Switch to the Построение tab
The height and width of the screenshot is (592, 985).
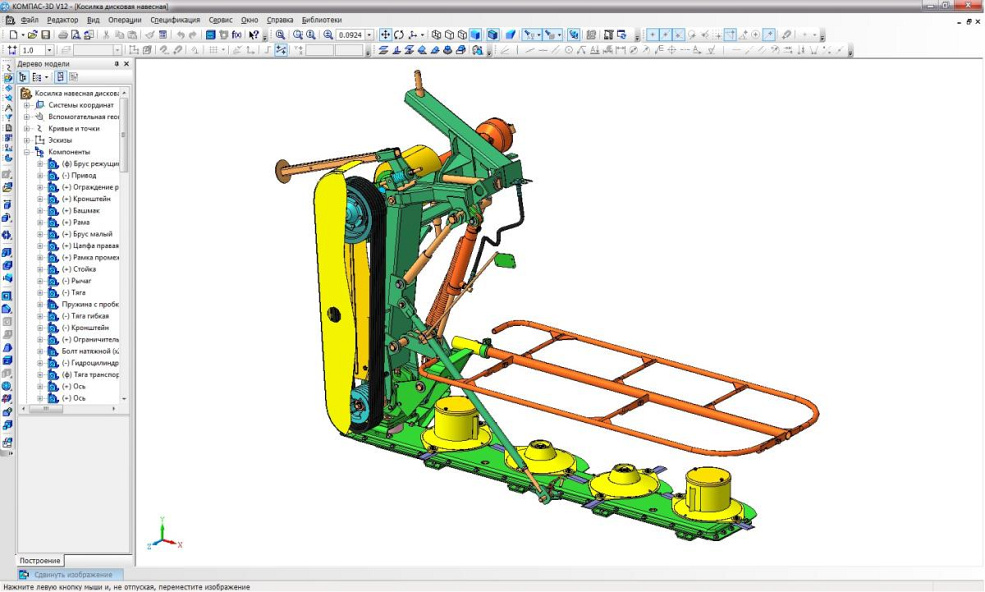click(41, 560)
